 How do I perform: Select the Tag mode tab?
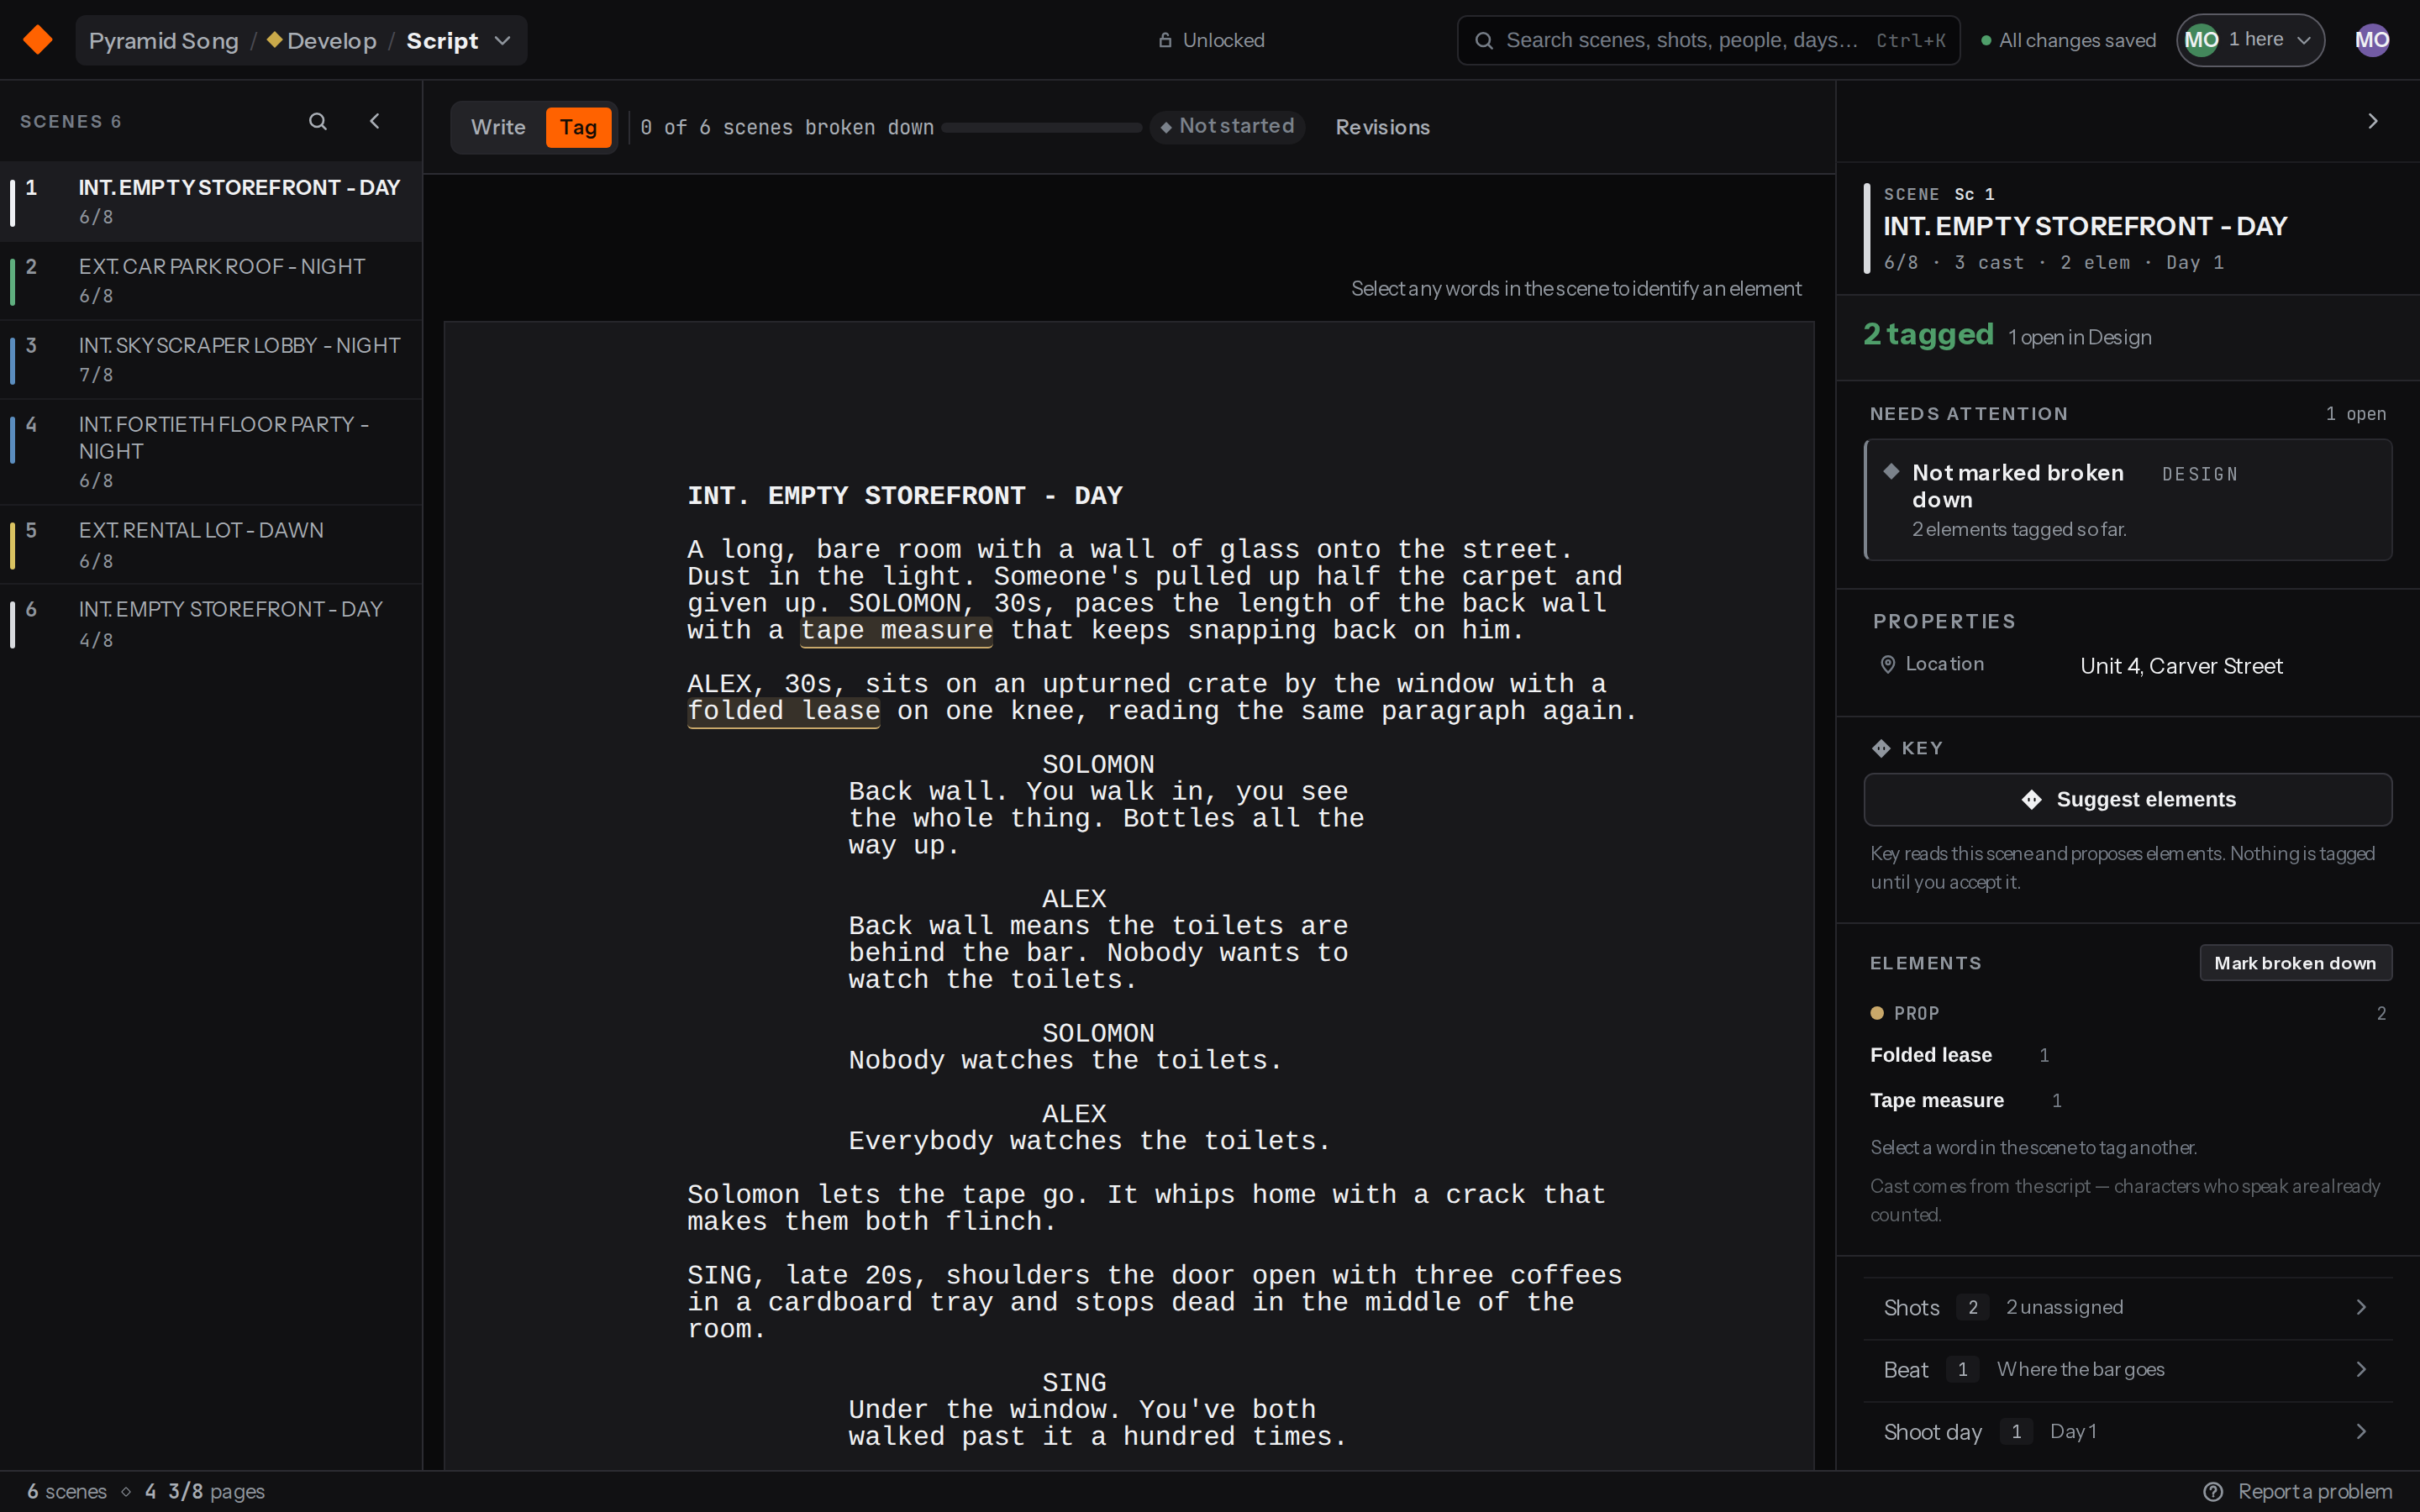pyautogui.click(x=578, y=127)
